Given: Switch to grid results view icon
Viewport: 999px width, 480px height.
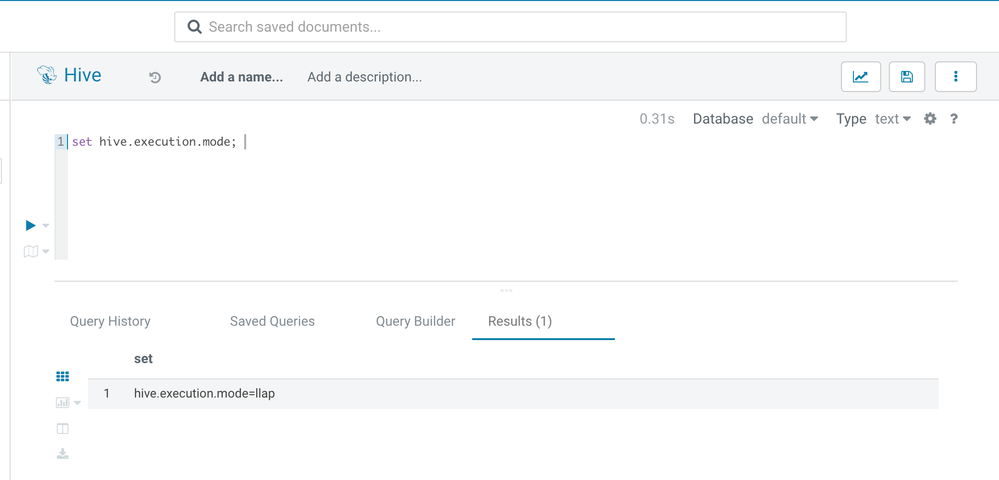Looking at the screenshot, I should pyautogui.click(x=62, y=377).
